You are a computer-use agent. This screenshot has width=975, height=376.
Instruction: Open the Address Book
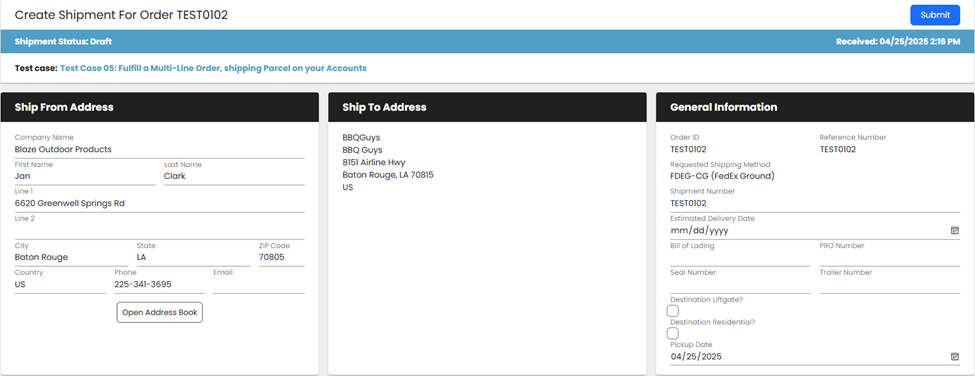(x=160, y=313)
